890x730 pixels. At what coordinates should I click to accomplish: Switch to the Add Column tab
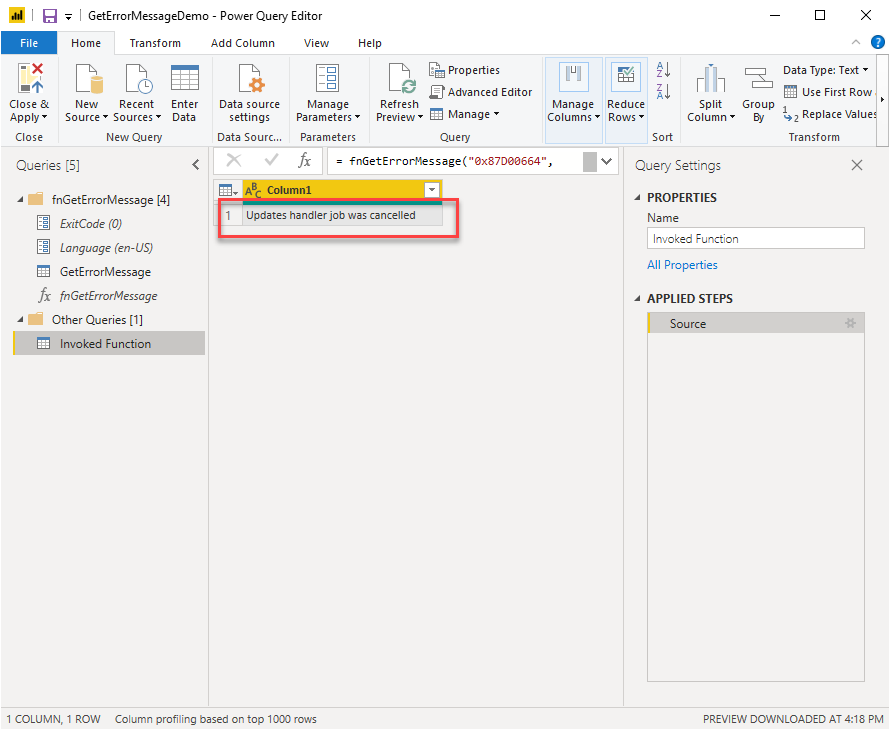pos(243,43)
